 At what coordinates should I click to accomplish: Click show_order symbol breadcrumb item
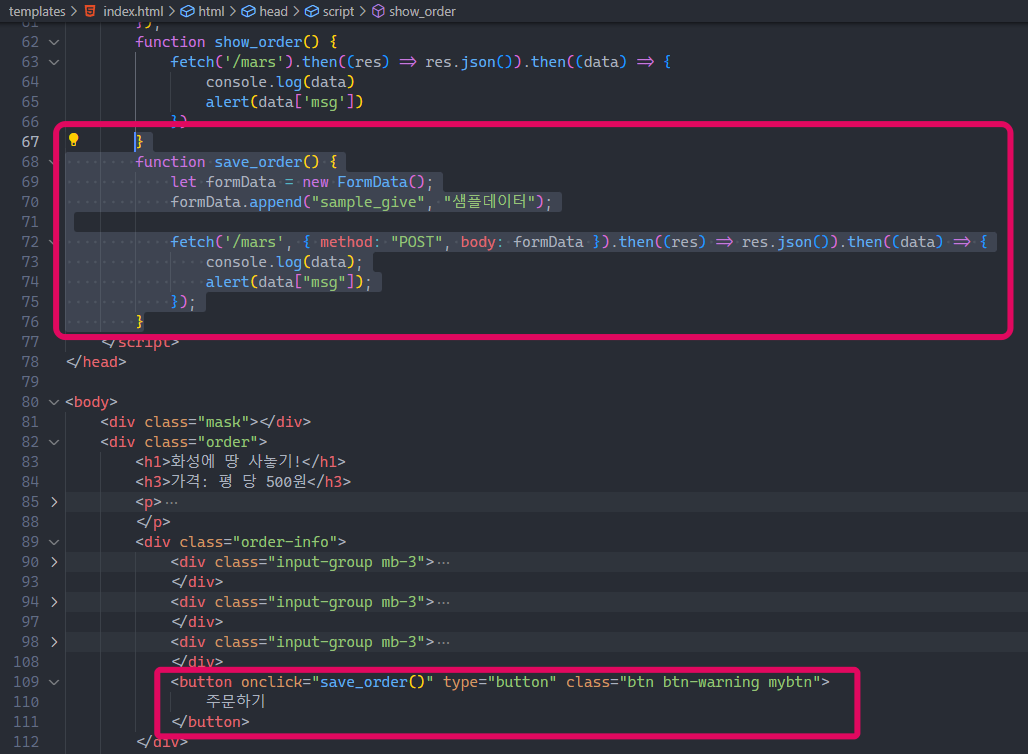coord(414,11)
